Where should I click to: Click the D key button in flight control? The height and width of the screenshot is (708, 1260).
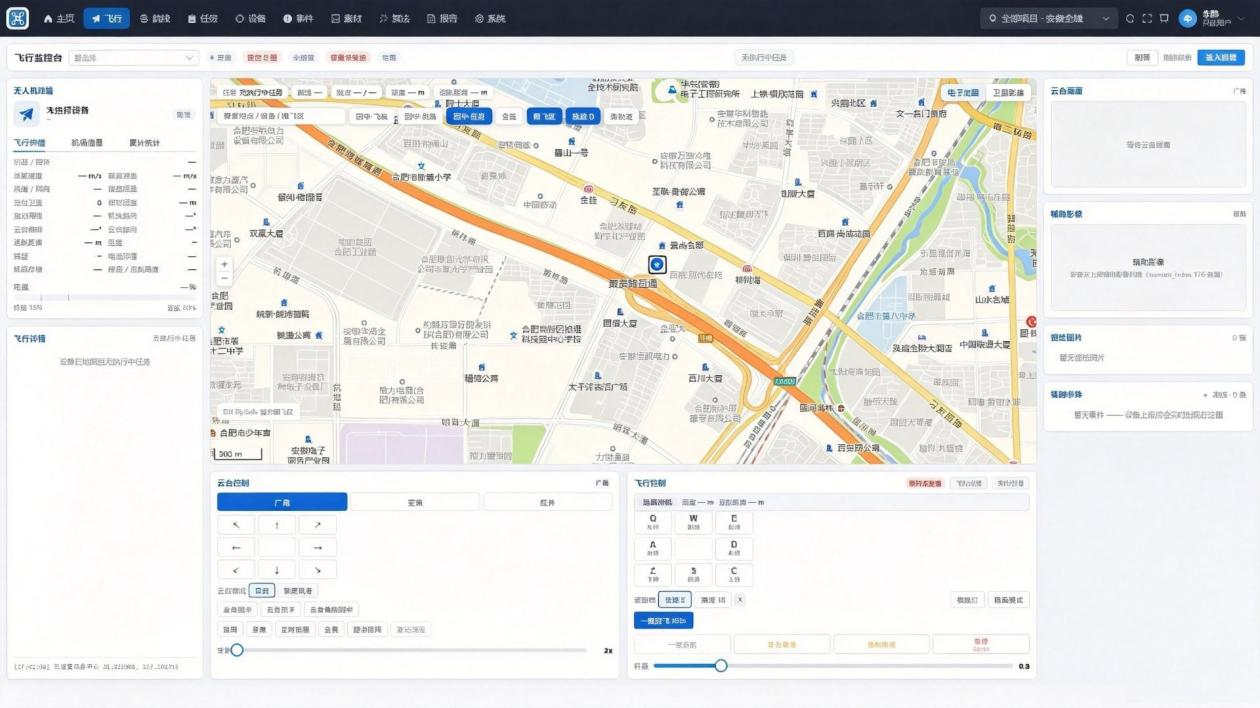coord(734,548)
